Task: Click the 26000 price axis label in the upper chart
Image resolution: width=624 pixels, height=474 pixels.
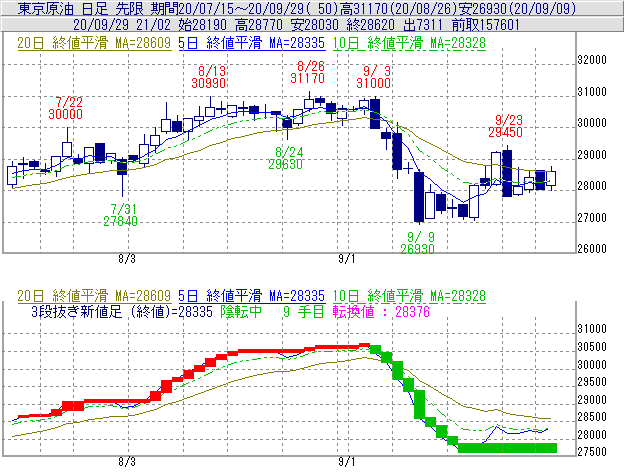Action: coord(592,249)
